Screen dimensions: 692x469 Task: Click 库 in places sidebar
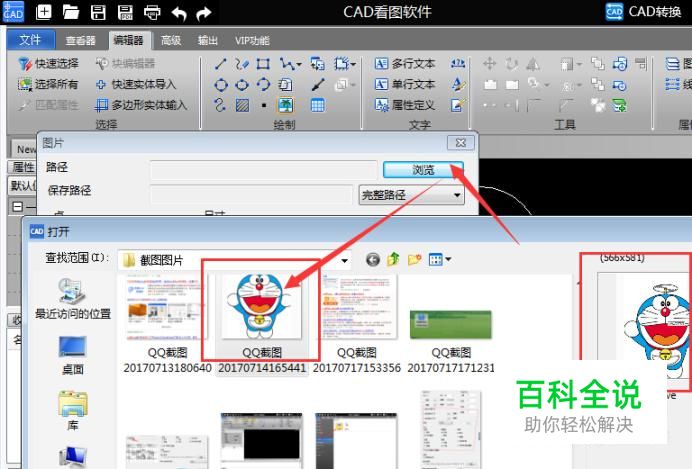pyautogui.click(x=73, y=411)
